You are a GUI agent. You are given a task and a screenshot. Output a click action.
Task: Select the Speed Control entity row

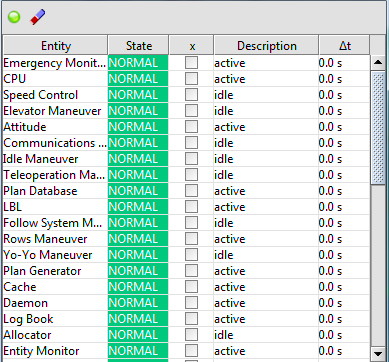point(186,95)
